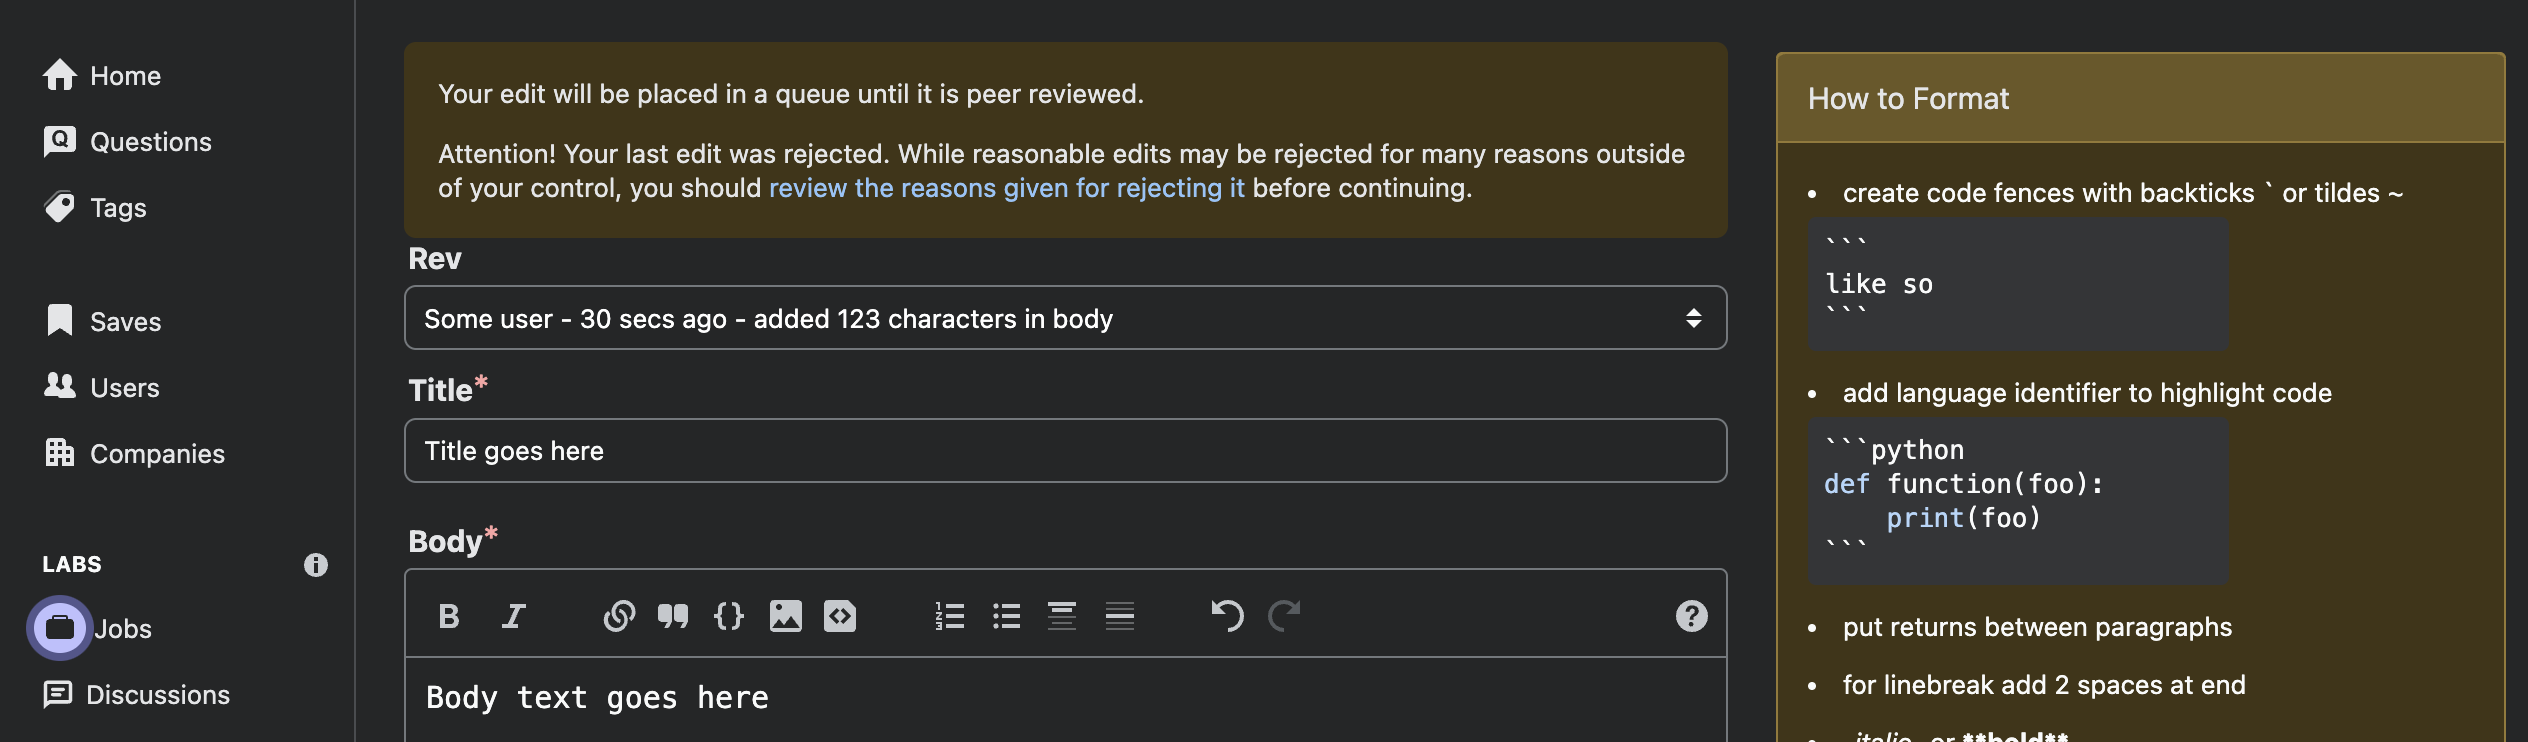Click the Saves bookmark icon

tap(60, 320)
